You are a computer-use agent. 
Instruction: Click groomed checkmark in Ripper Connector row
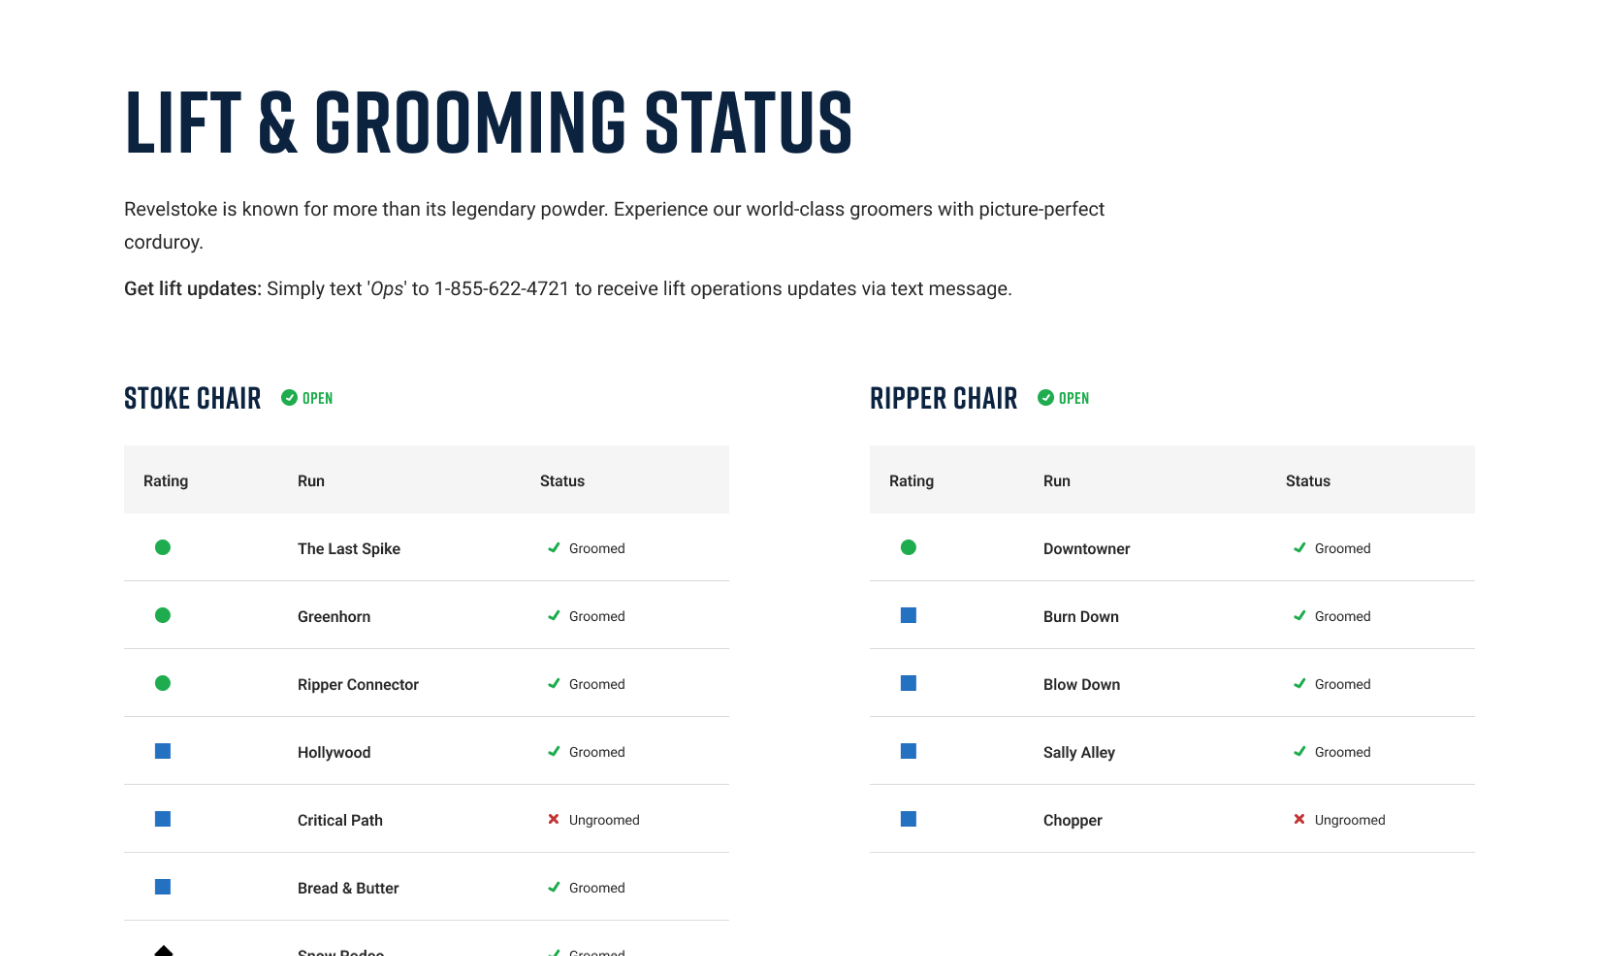pos(554,683)
